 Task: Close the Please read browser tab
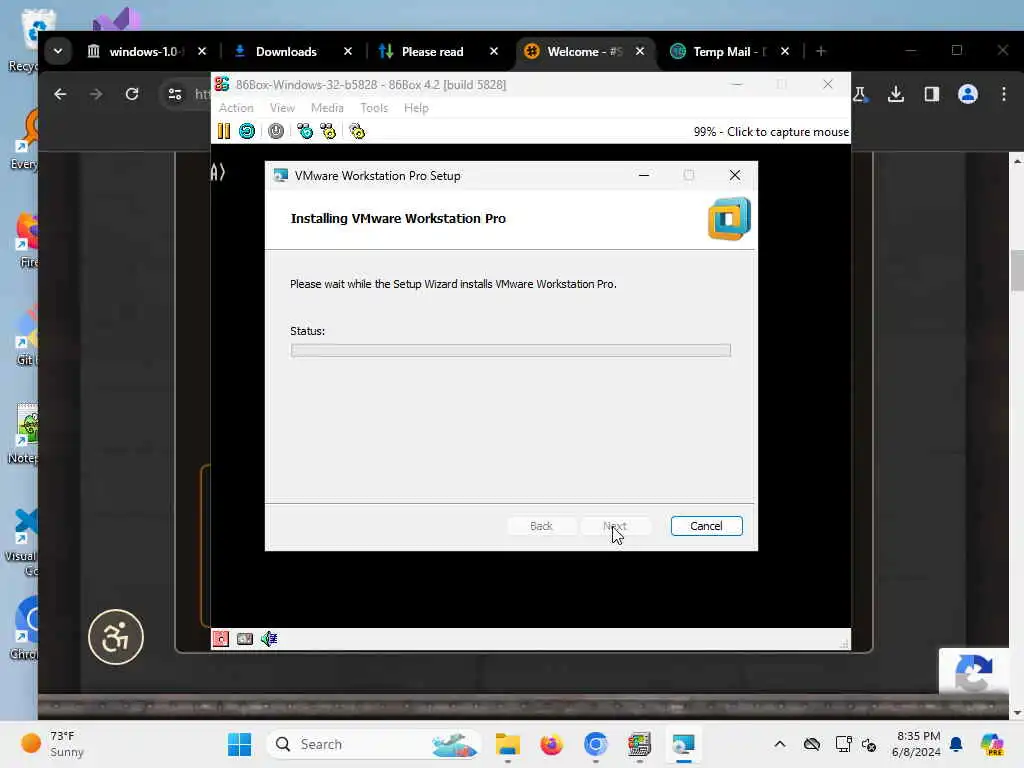pyautogui.click(x=494, y=51)
